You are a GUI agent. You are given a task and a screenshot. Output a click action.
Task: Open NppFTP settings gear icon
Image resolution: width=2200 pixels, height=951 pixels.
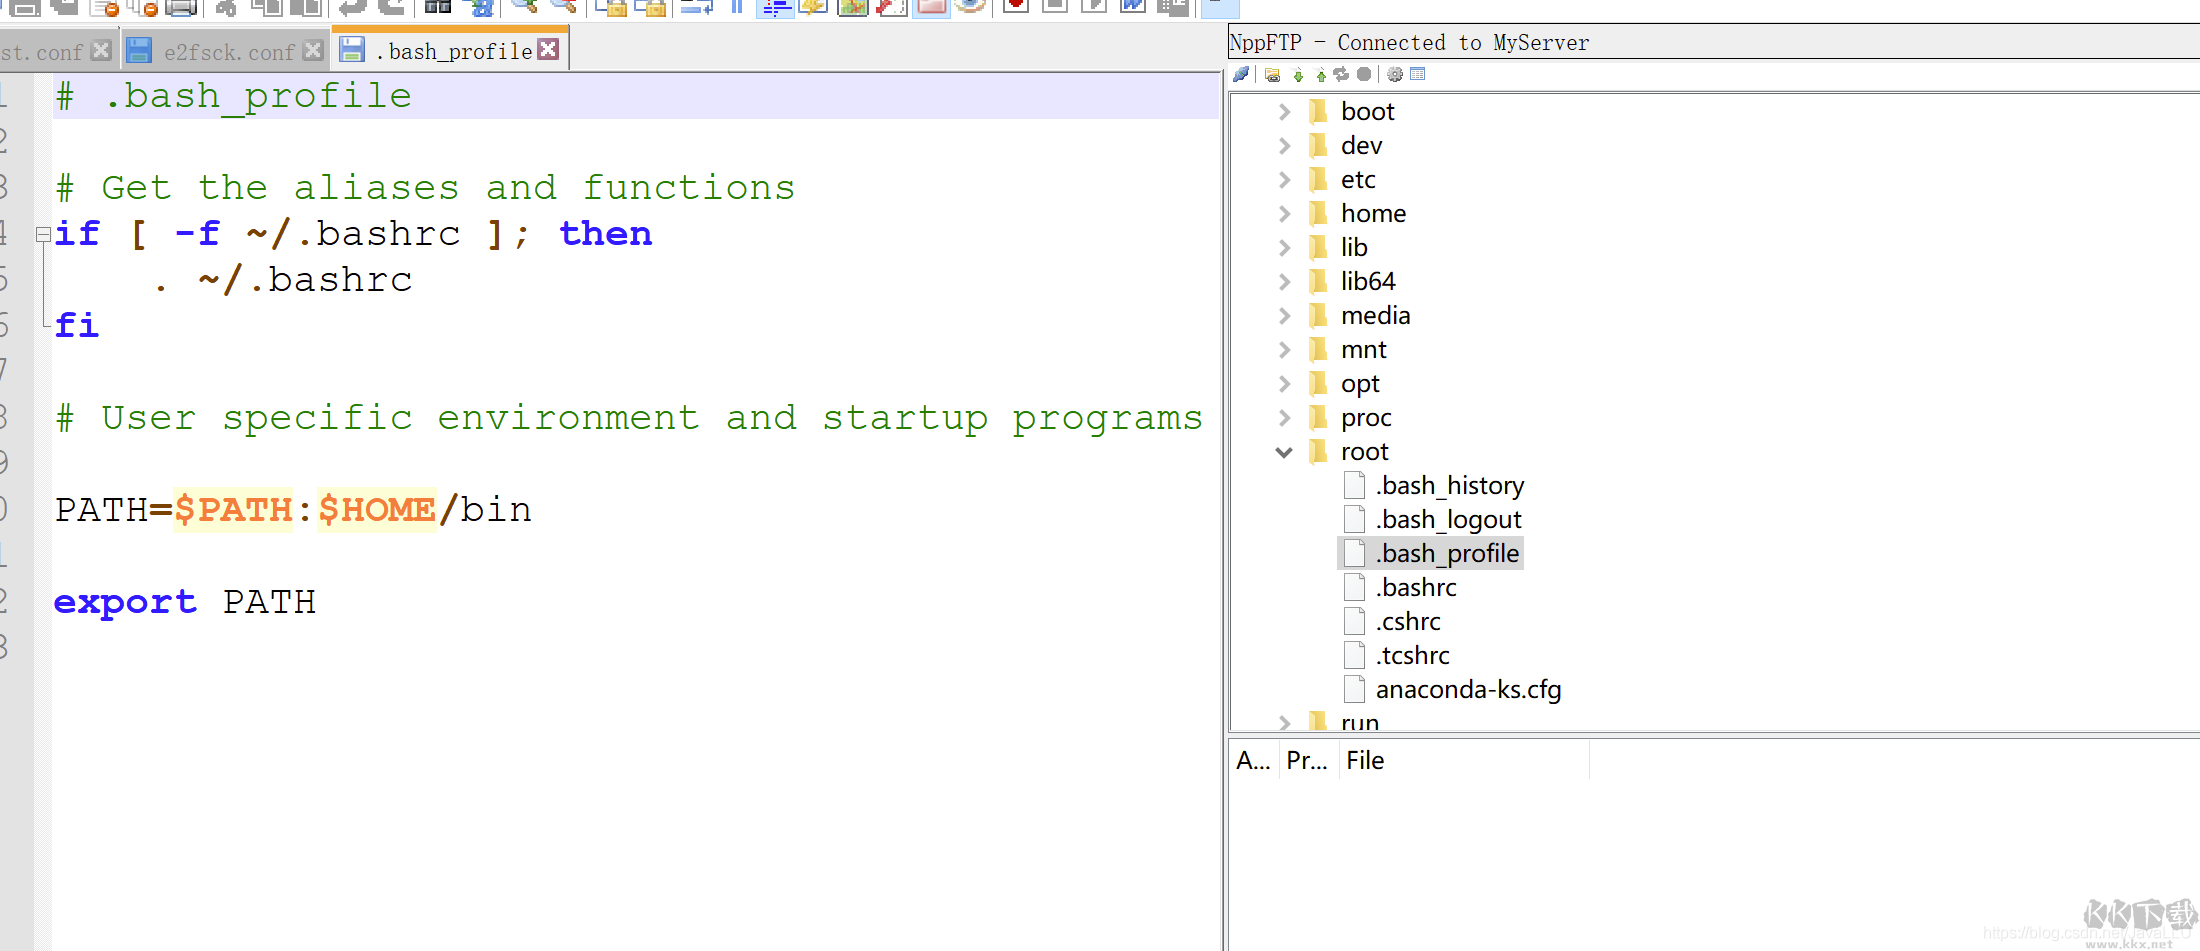click(x=1395, y=74)
